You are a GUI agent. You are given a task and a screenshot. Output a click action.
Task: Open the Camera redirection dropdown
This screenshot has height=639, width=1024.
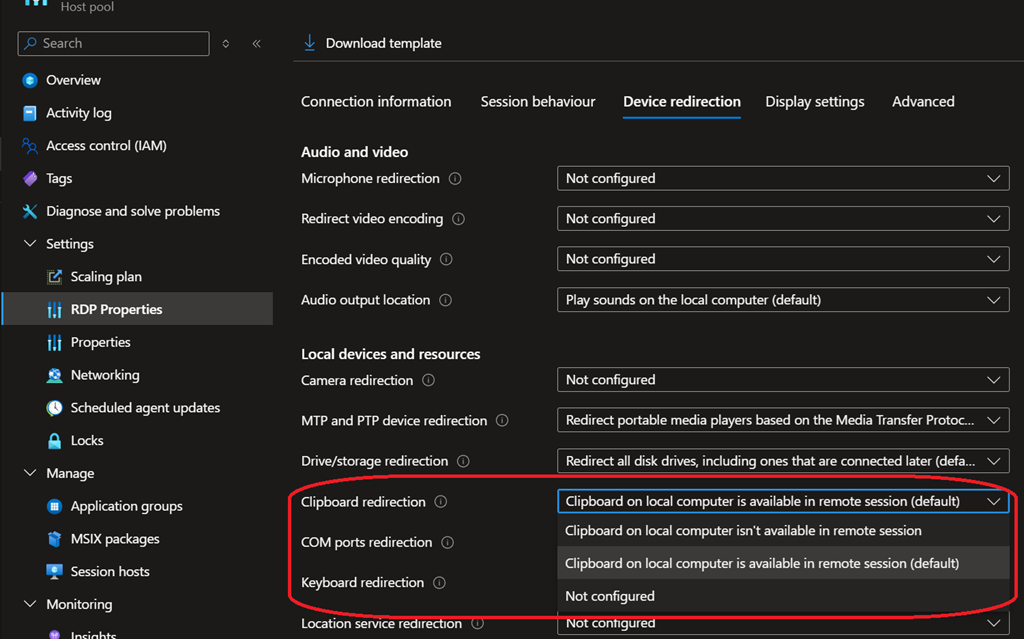coord(782,380)
